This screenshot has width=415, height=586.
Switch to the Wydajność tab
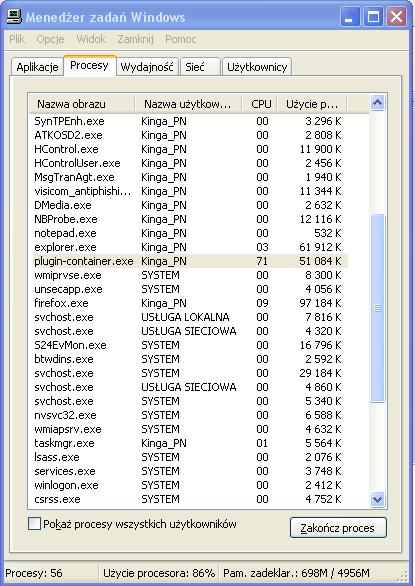pyautogui.click(x=147, y=67)
